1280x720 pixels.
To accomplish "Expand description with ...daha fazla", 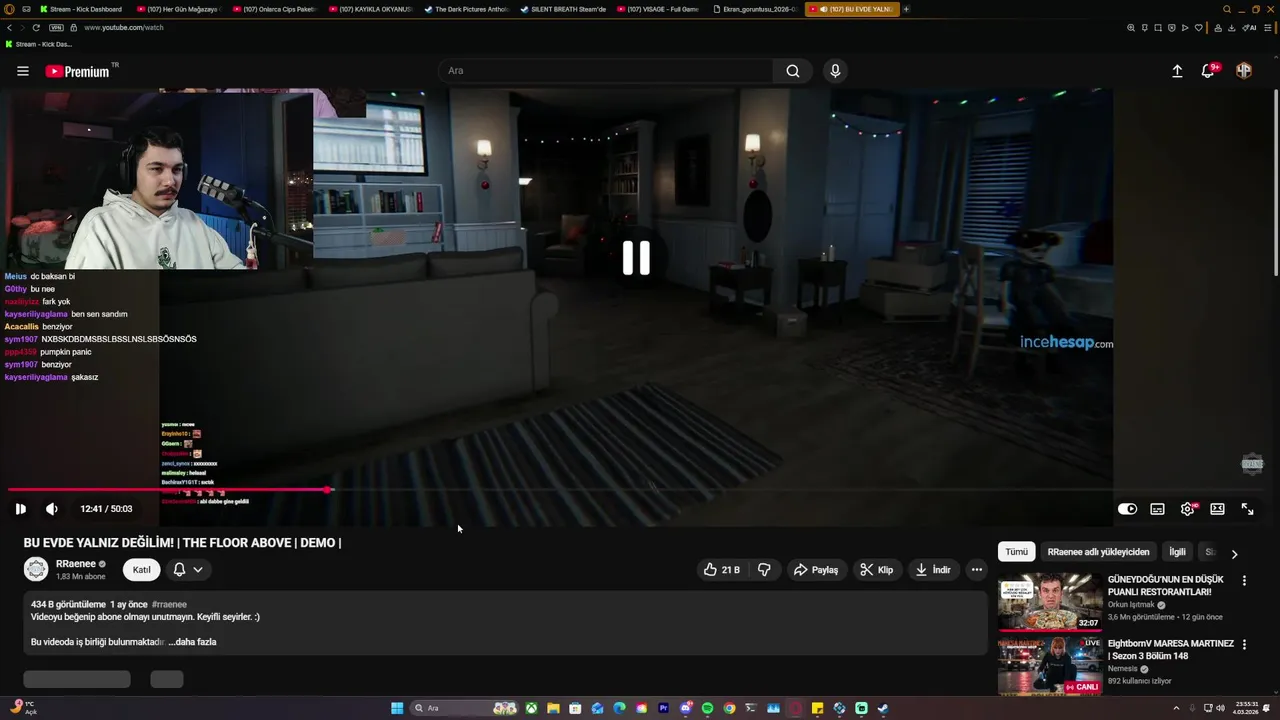I will (192, 642).
